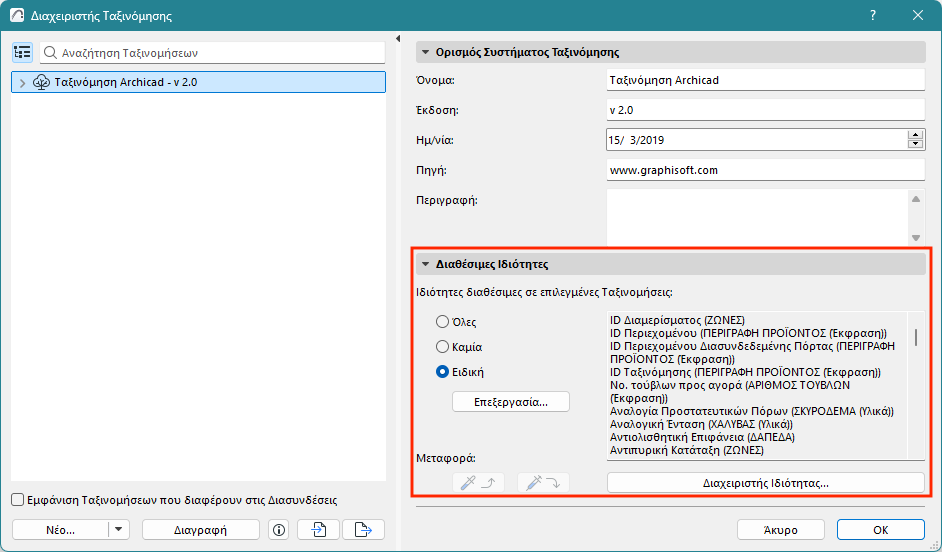The image size is (942, 552).
Task: Click the properties list scrollbar thumb
Action: click(x=916, y=337)
